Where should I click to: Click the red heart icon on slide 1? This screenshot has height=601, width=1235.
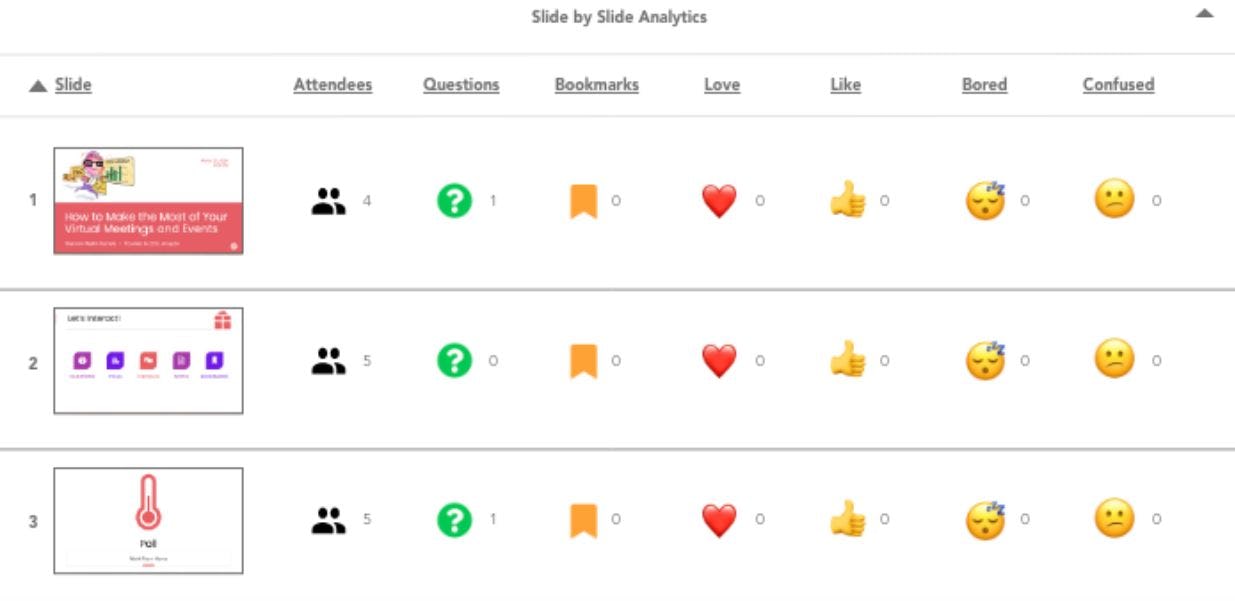(719, 201)
